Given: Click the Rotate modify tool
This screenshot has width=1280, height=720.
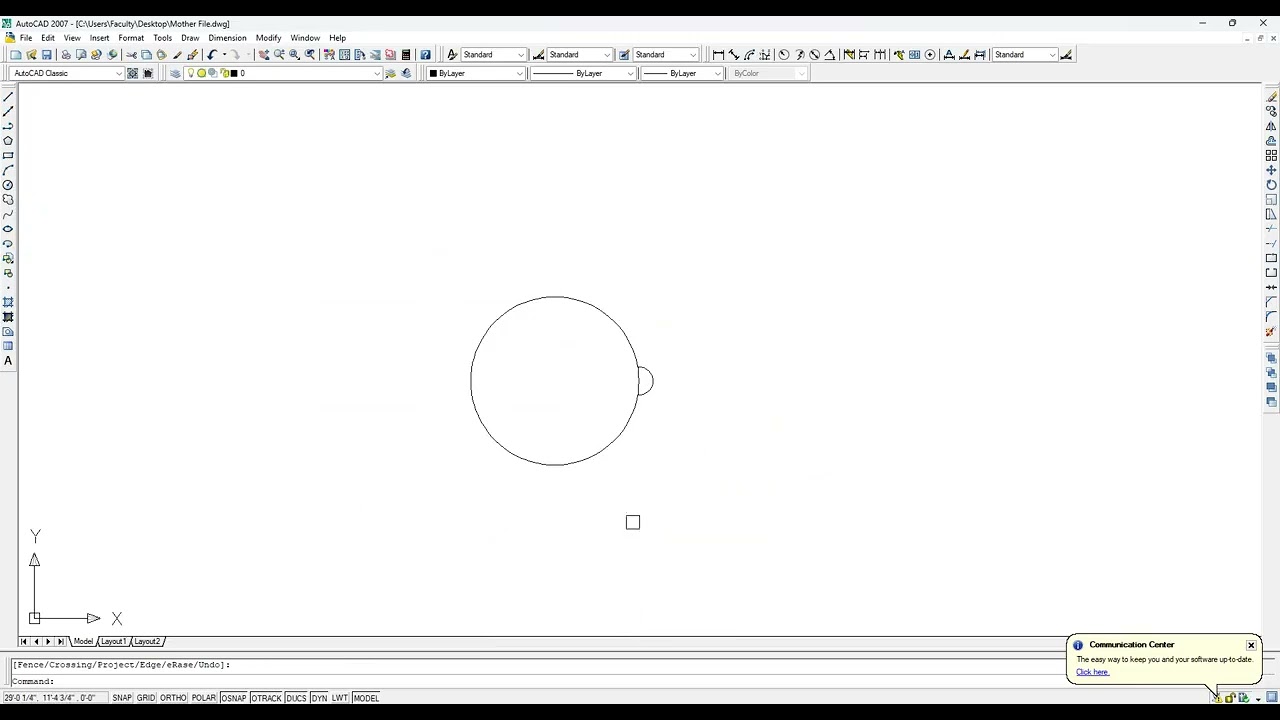Looking at the screenshot, I should pos(1272,185).
